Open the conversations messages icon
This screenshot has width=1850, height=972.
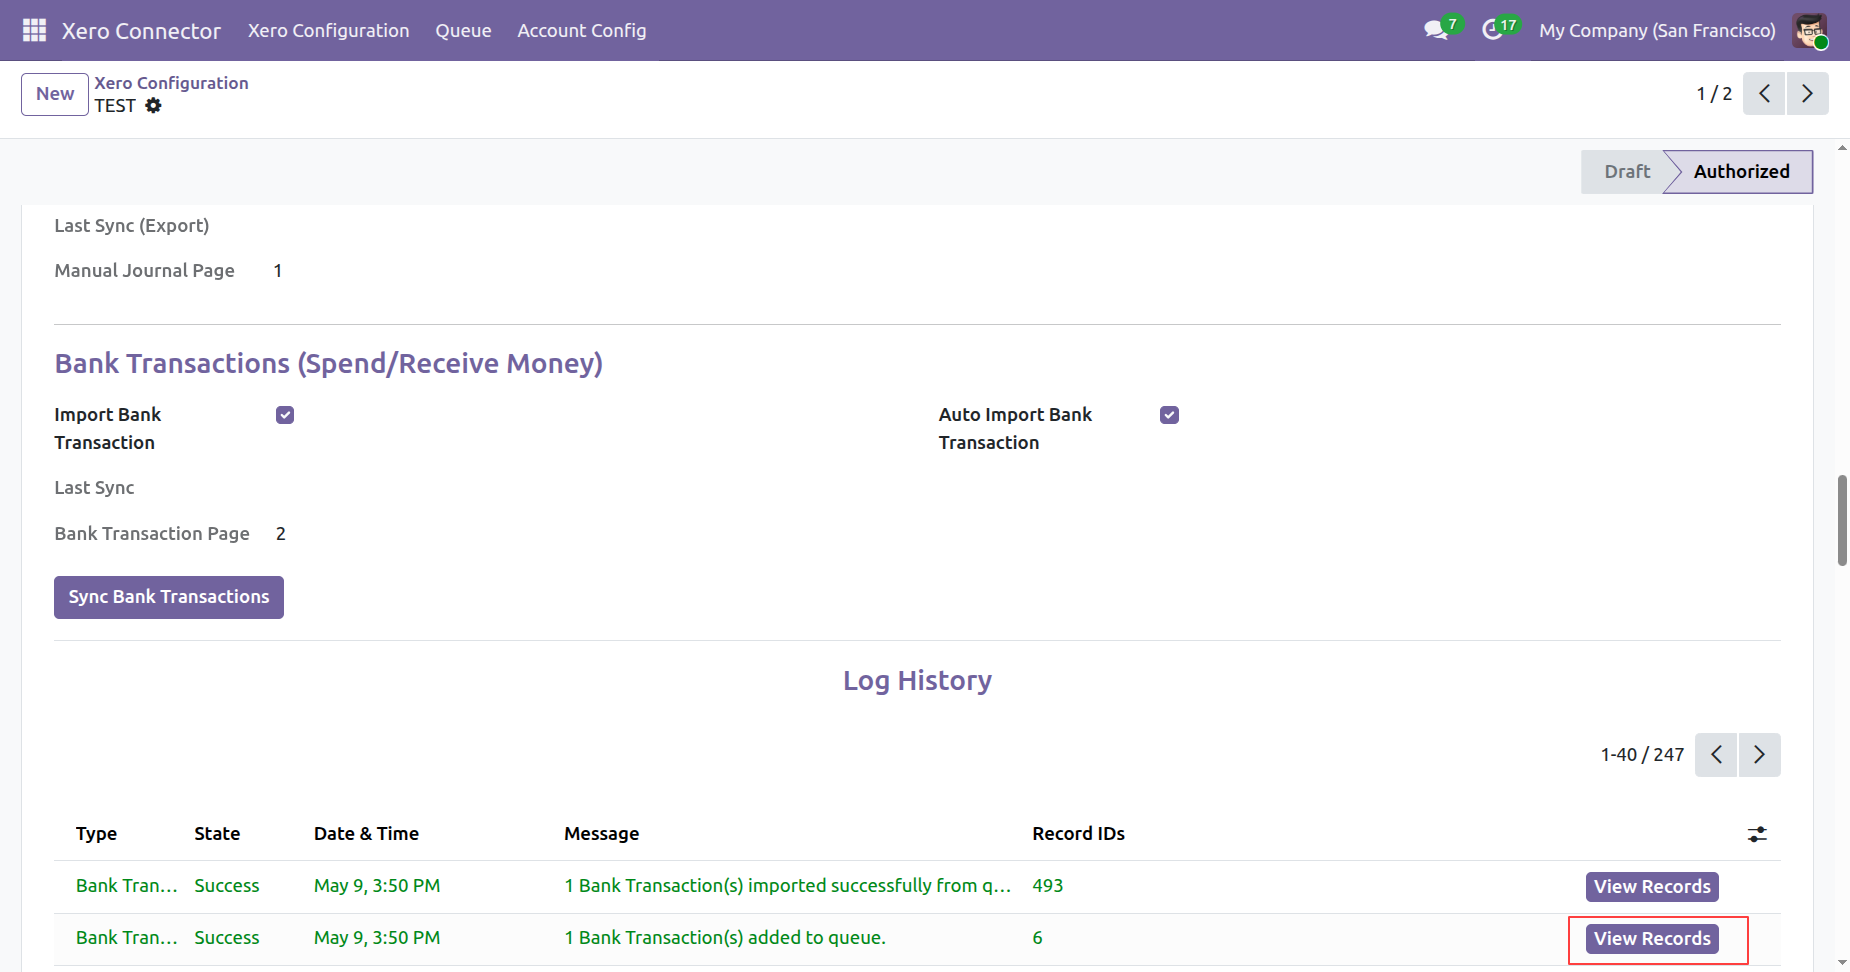[x=1436, y=30]
